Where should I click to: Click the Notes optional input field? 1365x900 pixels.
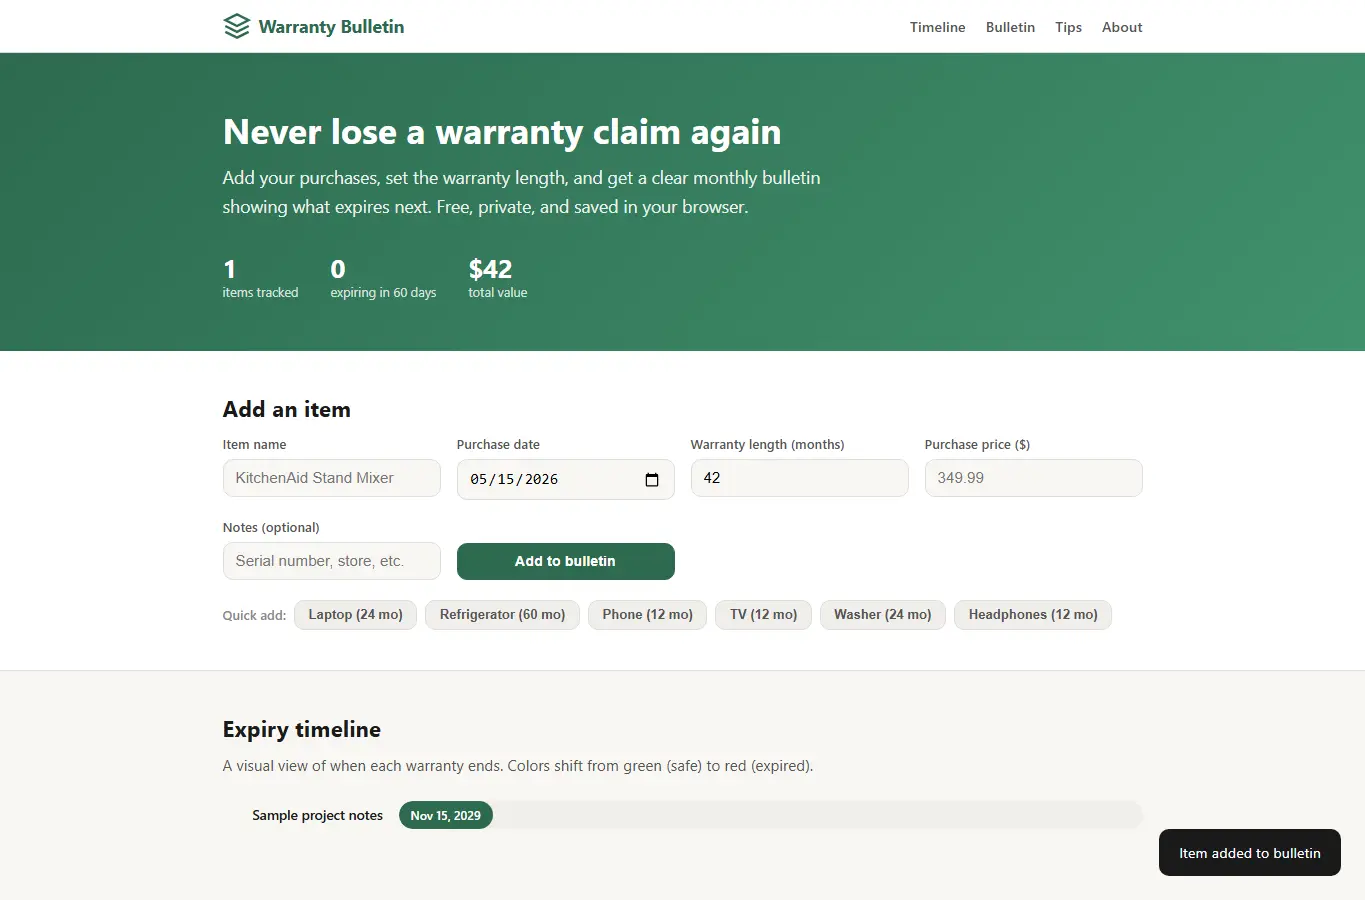331,561
